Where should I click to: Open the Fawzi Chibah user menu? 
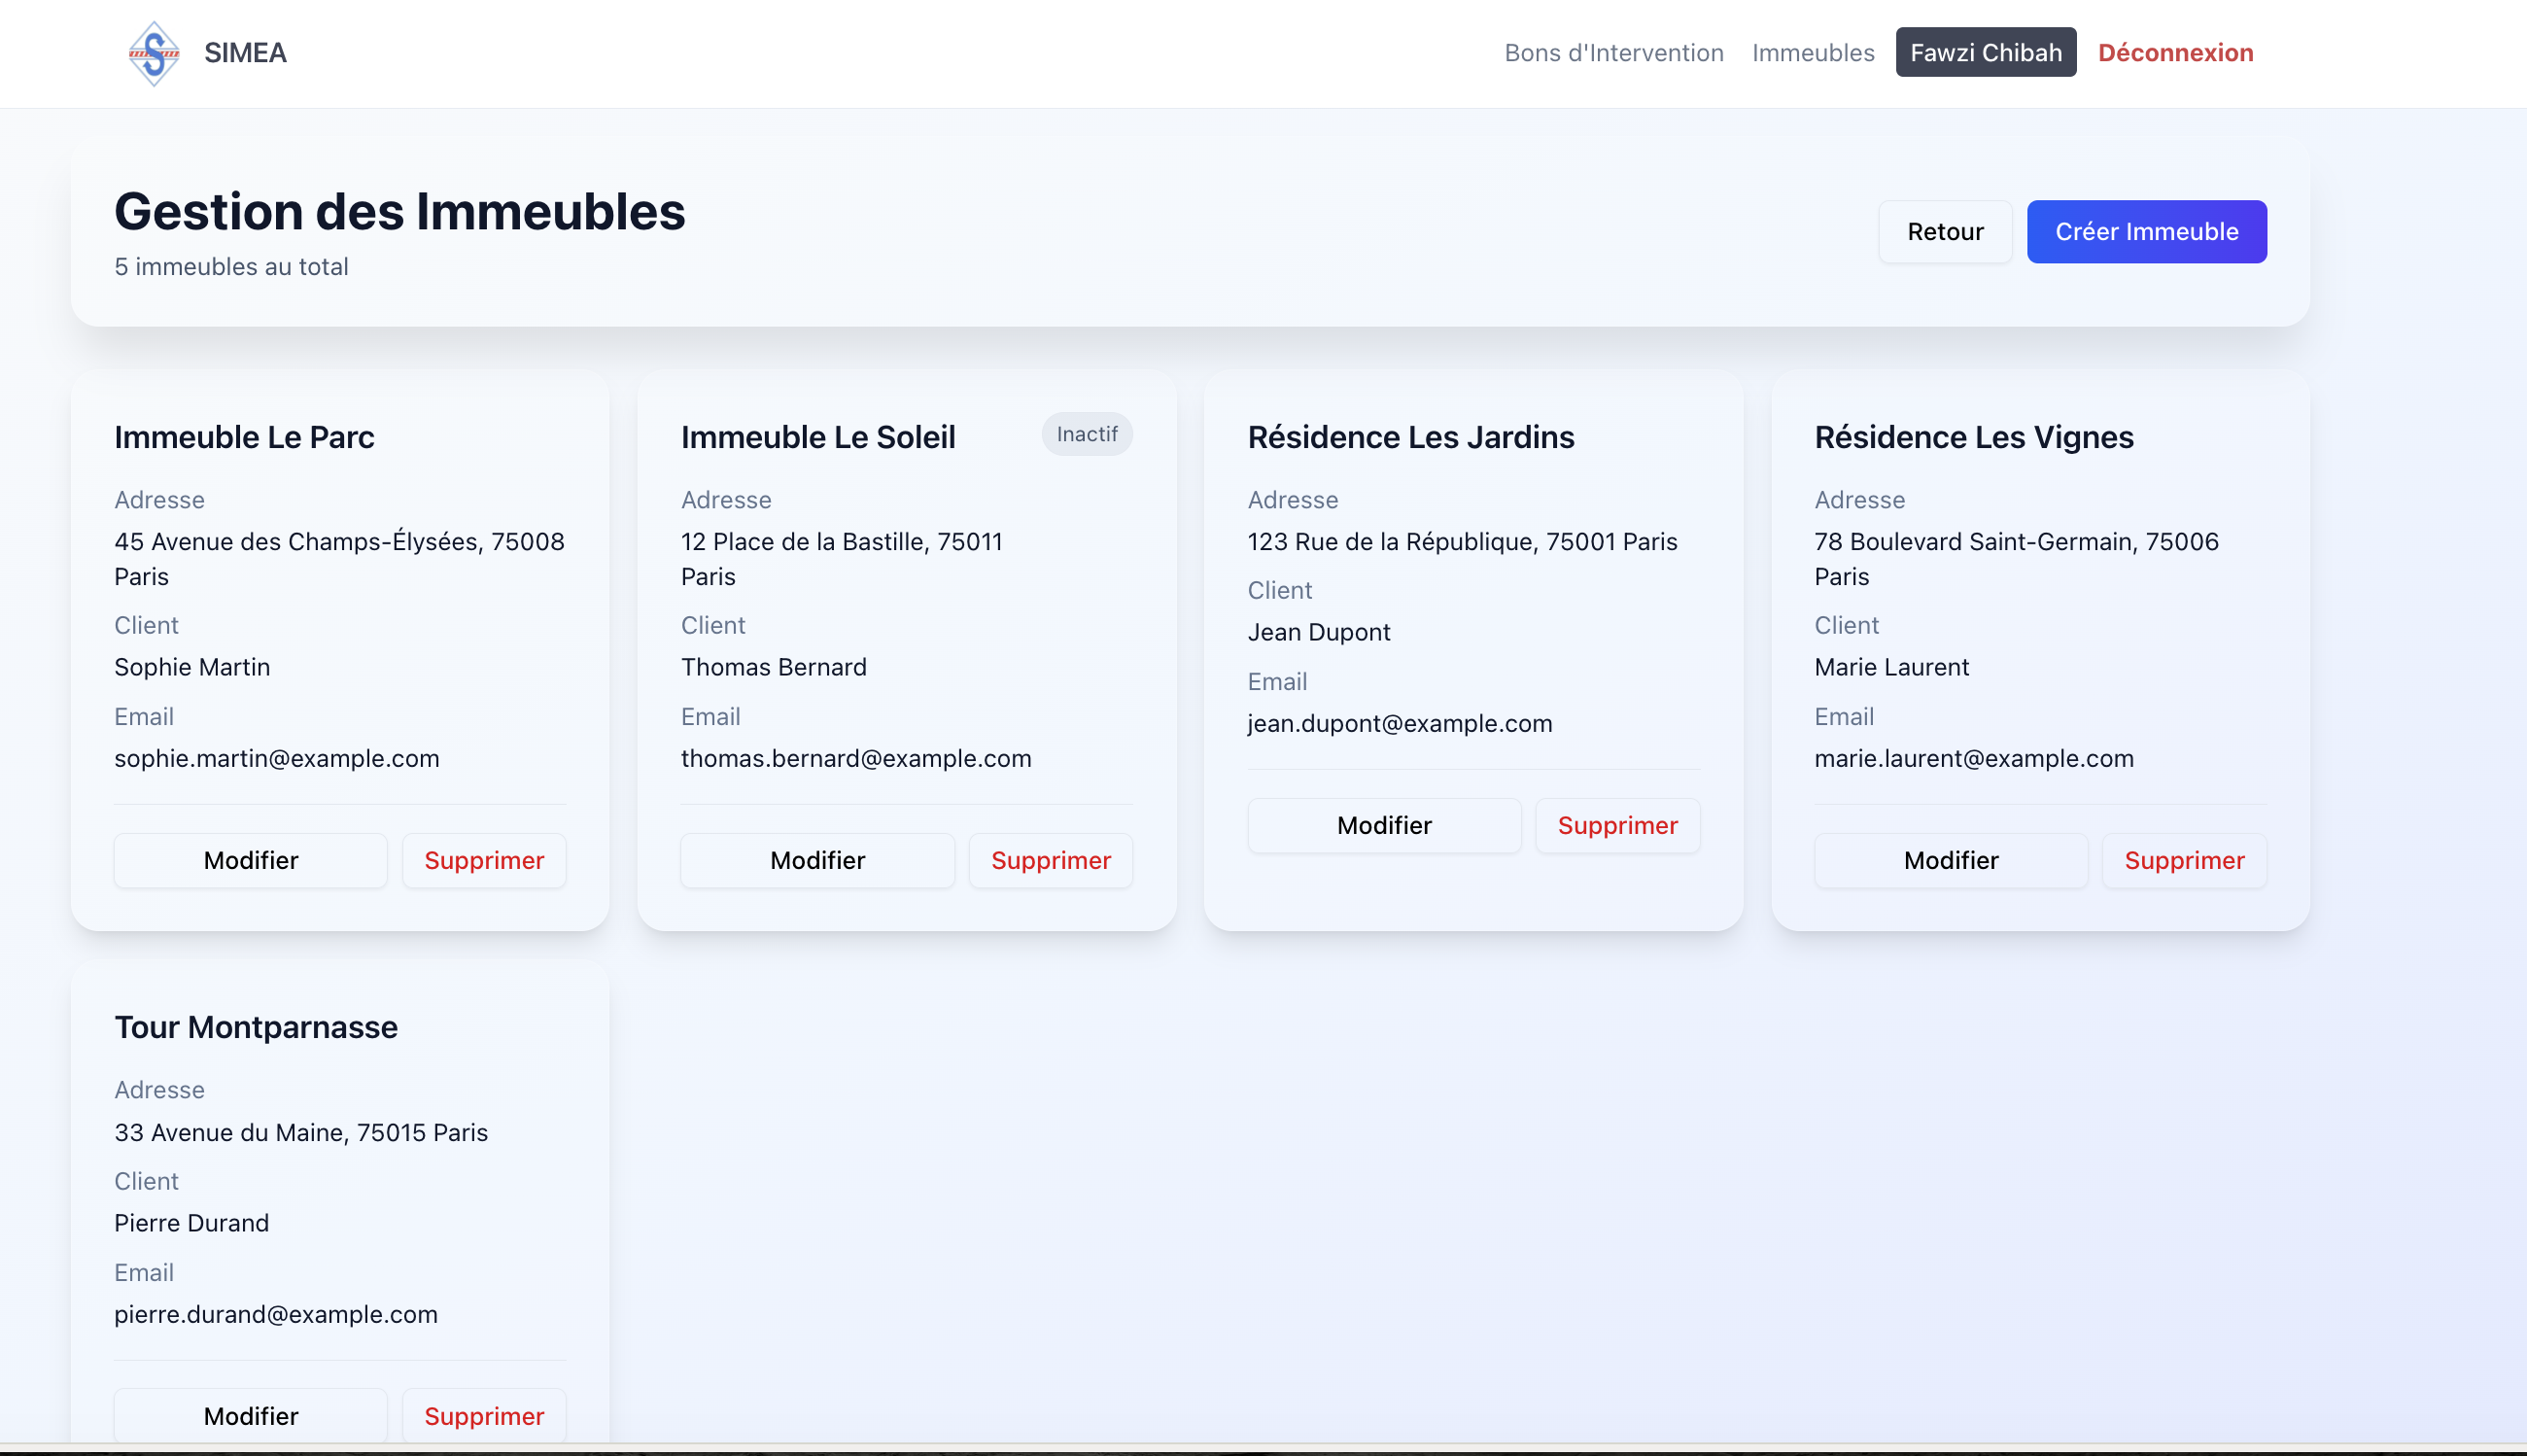1985,53
